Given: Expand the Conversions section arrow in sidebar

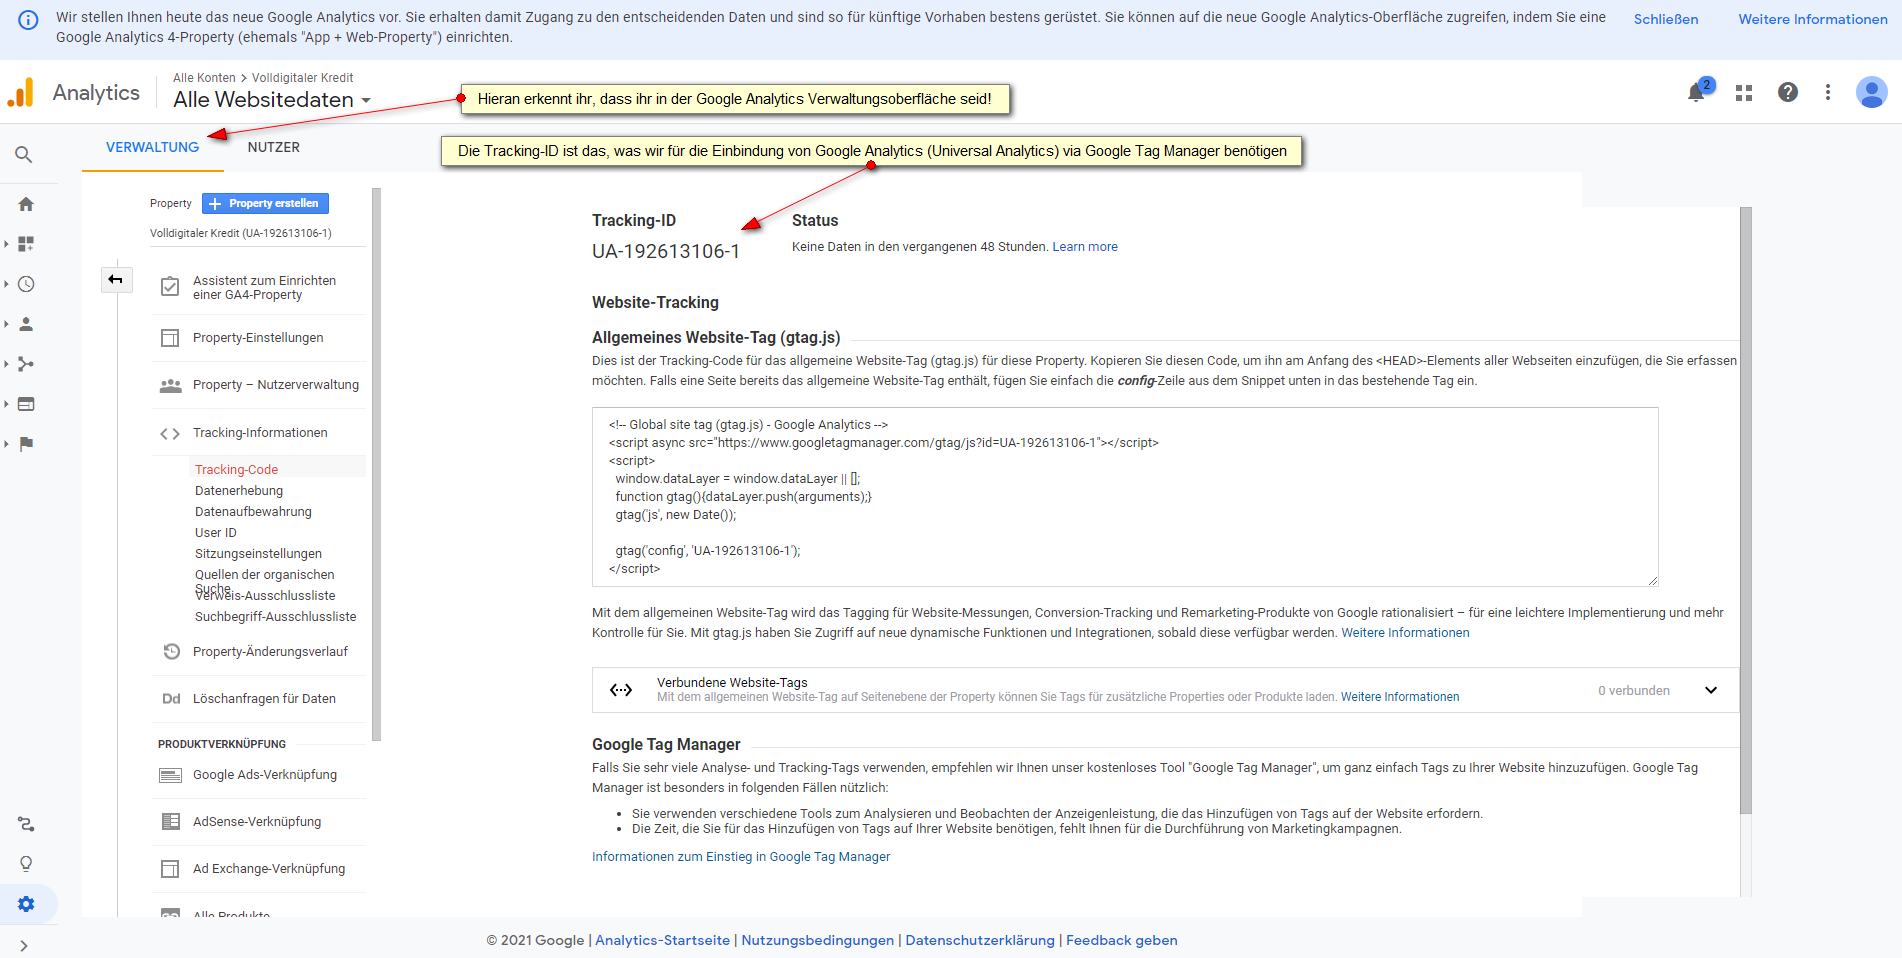Looking at the screenshot, I should tap(7, 444).
